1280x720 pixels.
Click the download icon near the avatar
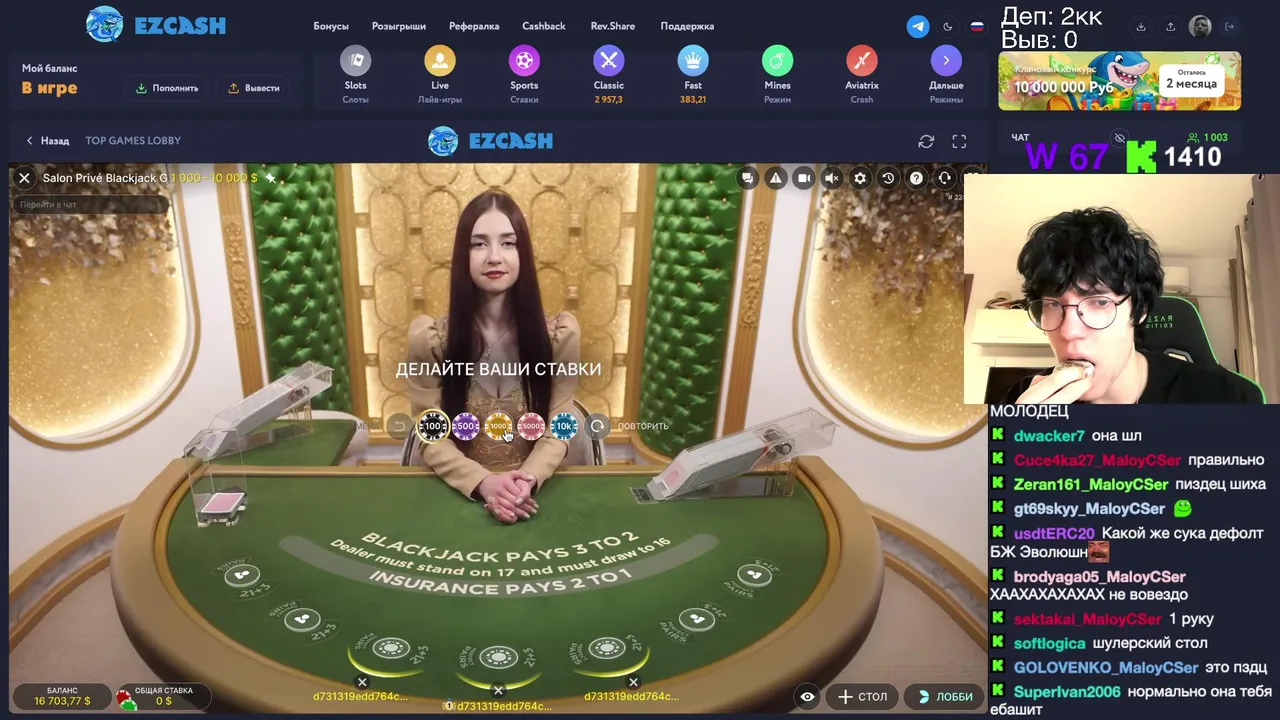click(x=1141, y=27)
